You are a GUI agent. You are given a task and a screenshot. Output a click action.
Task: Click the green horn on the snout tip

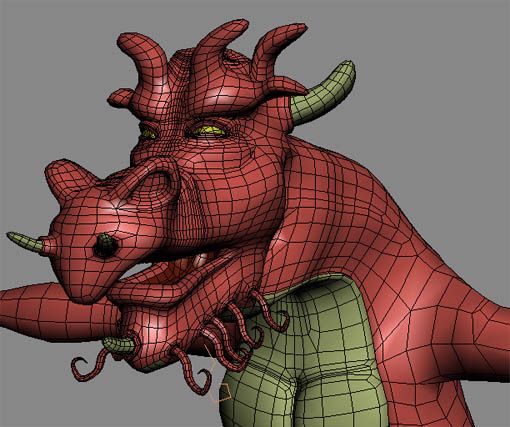(25, 241)
